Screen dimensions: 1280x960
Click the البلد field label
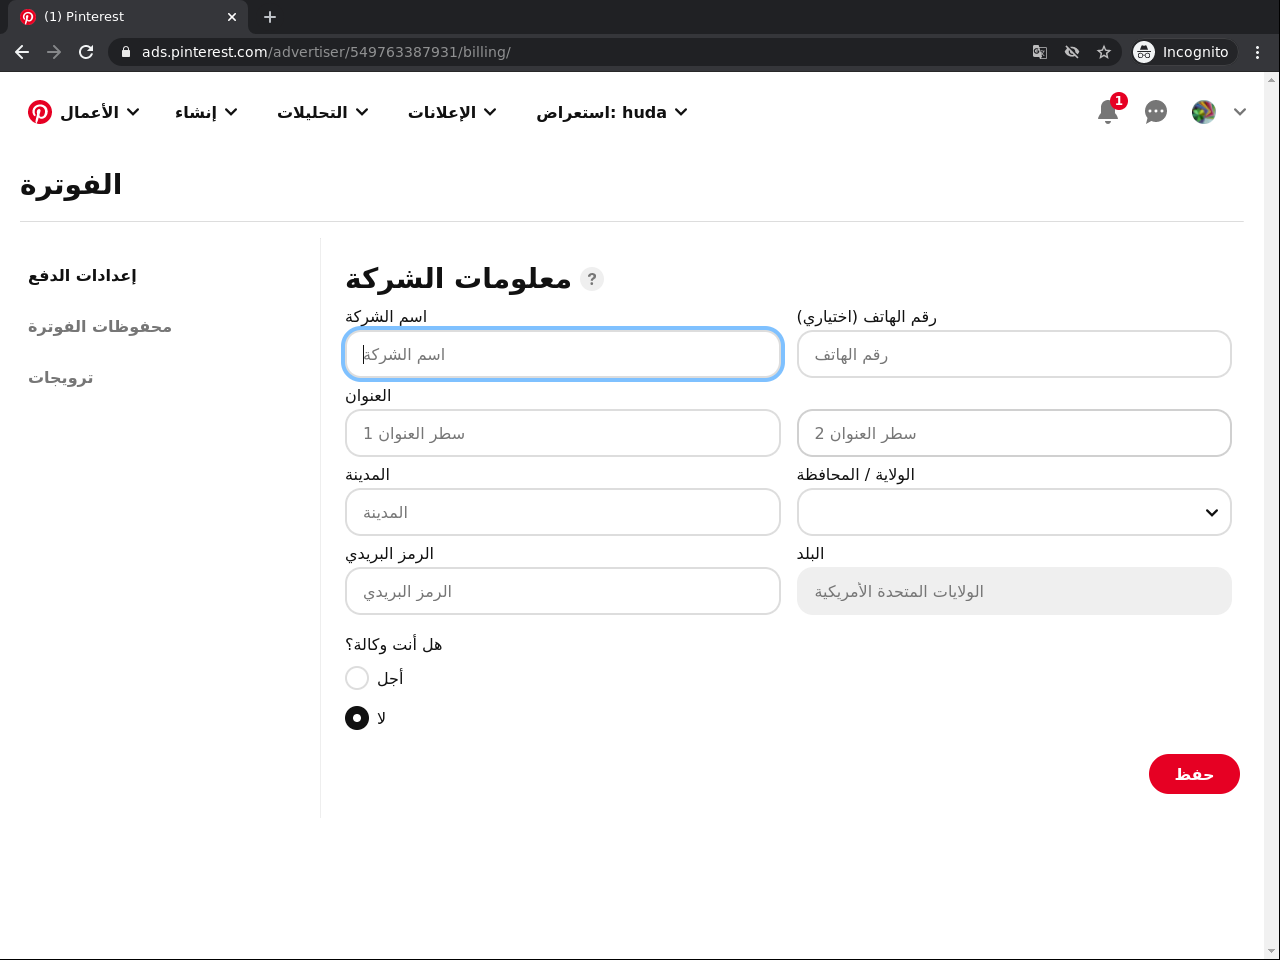[810, 554]
